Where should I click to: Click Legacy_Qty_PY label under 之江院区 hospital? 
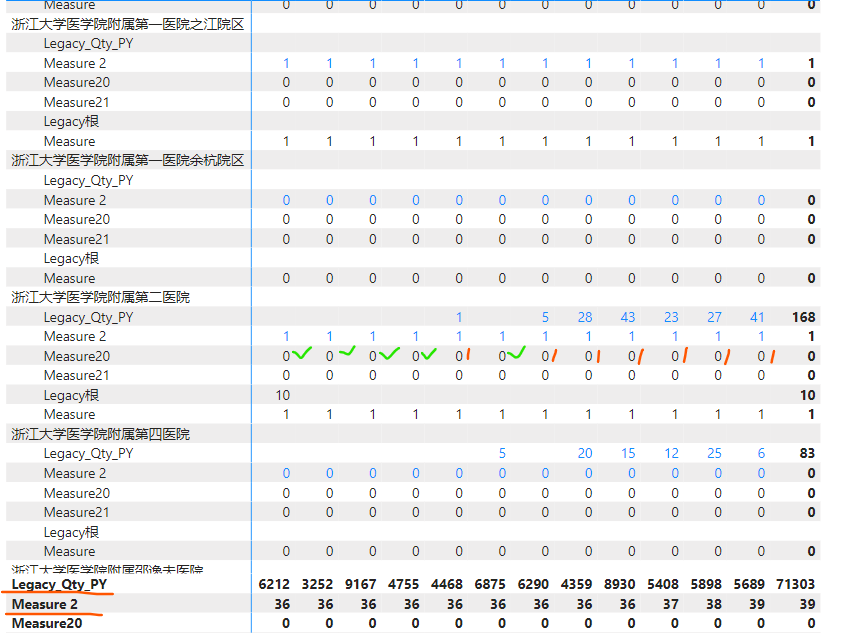point(88,44)
